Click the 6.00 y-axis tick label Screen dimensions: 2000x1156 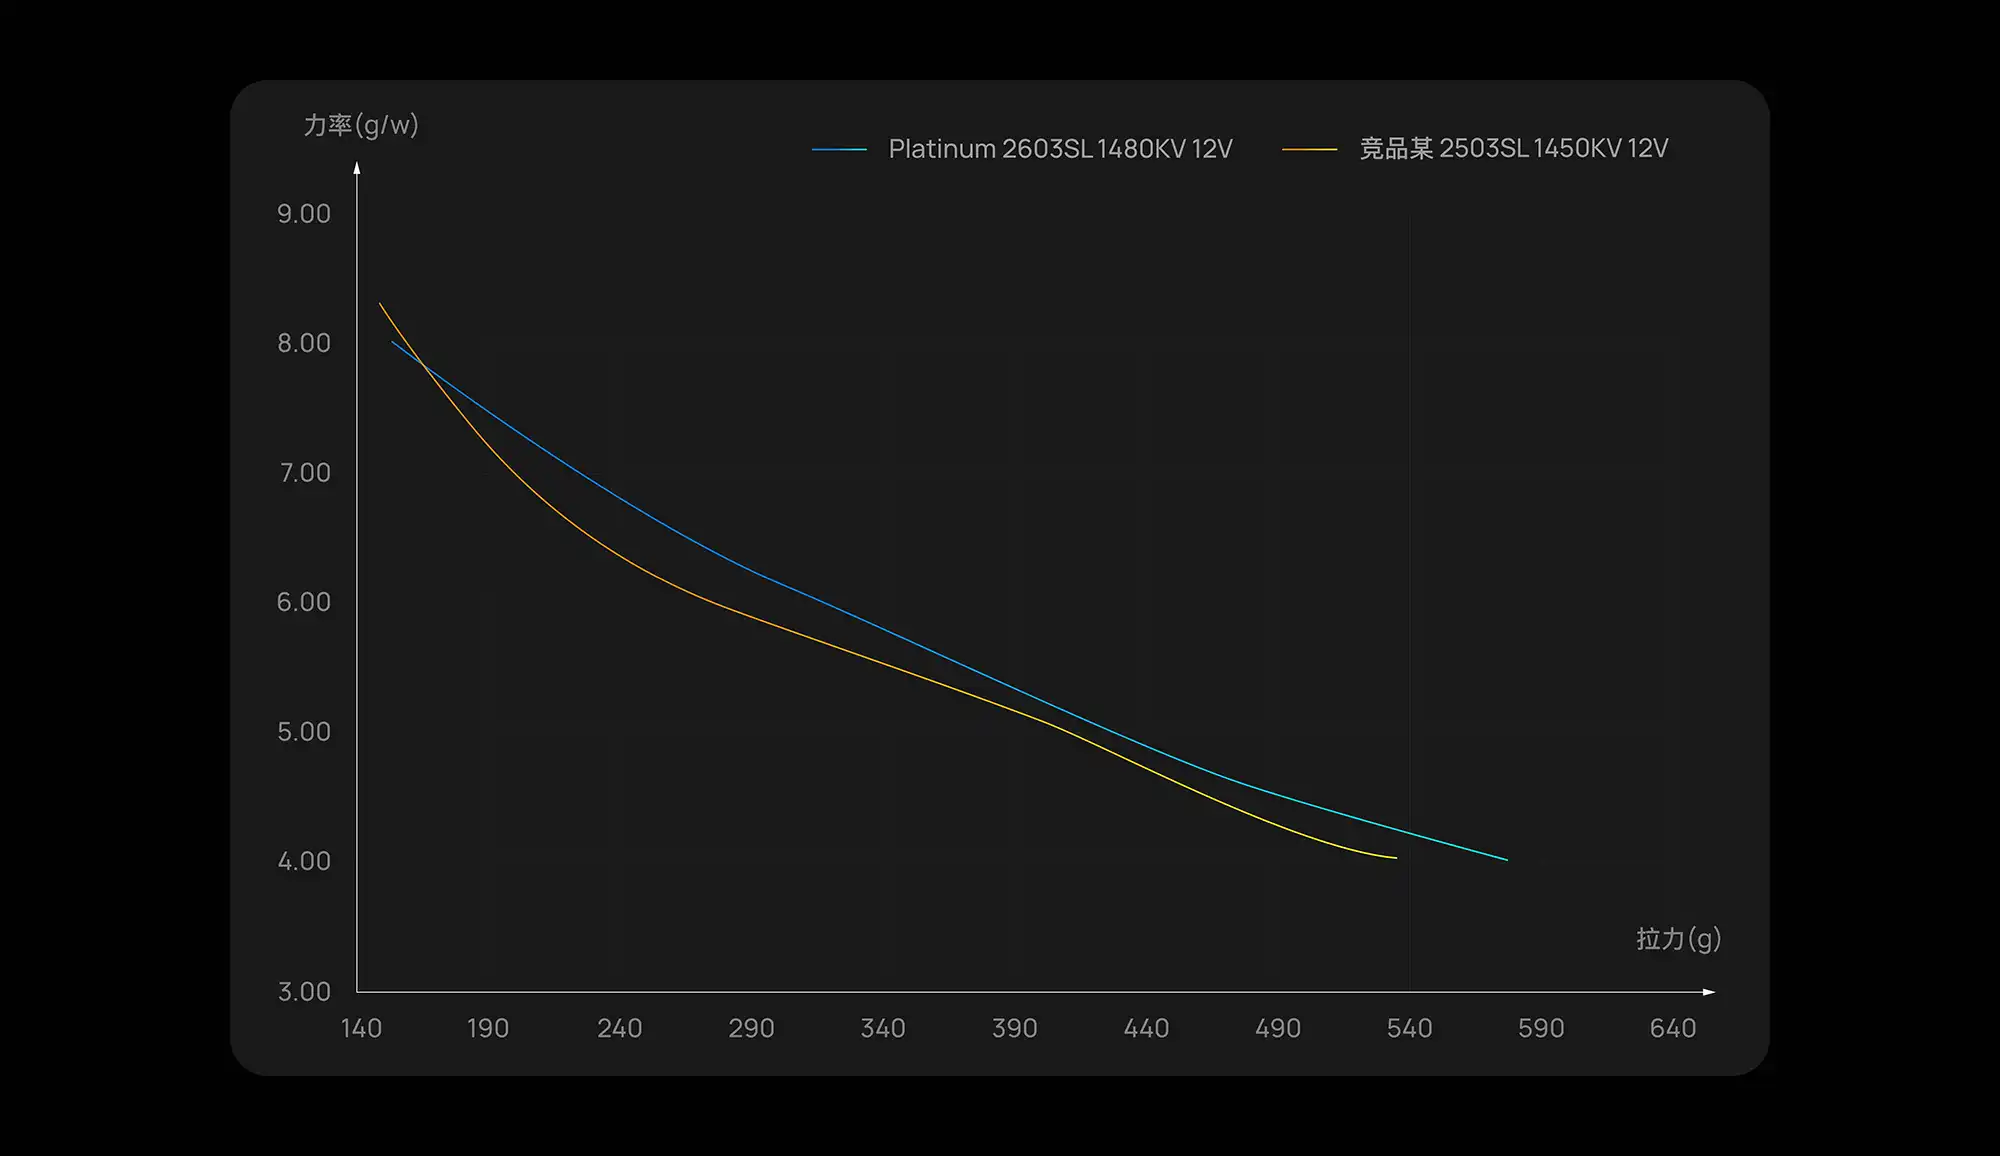304,602
